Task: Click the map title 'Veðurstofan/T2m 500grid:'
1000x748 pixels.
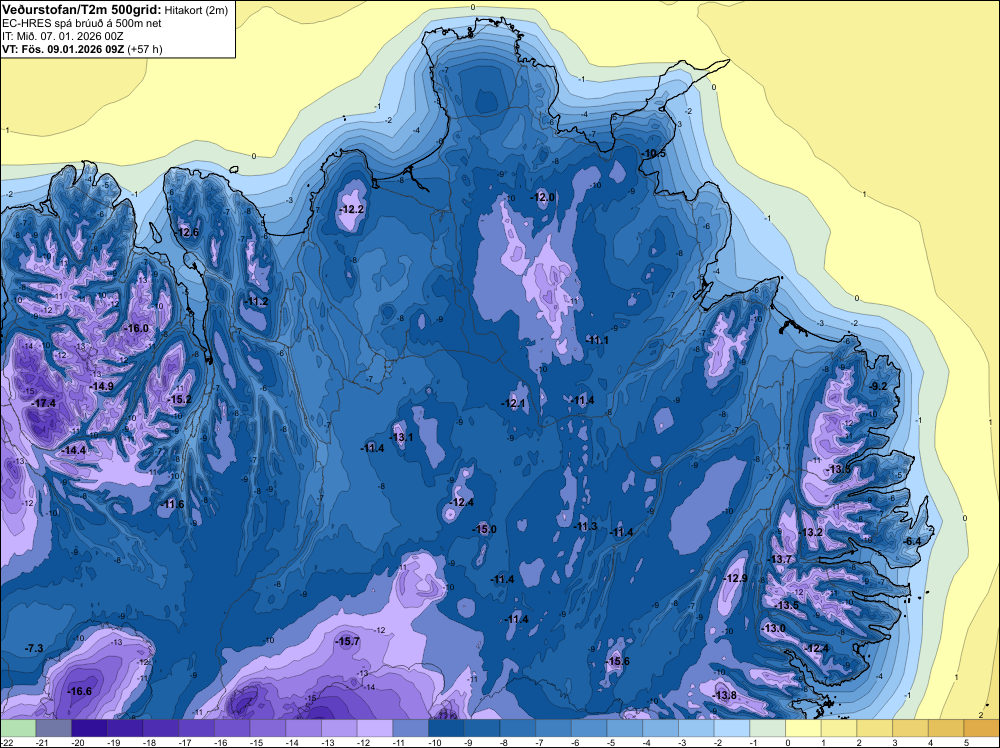Action: point(82,10)
